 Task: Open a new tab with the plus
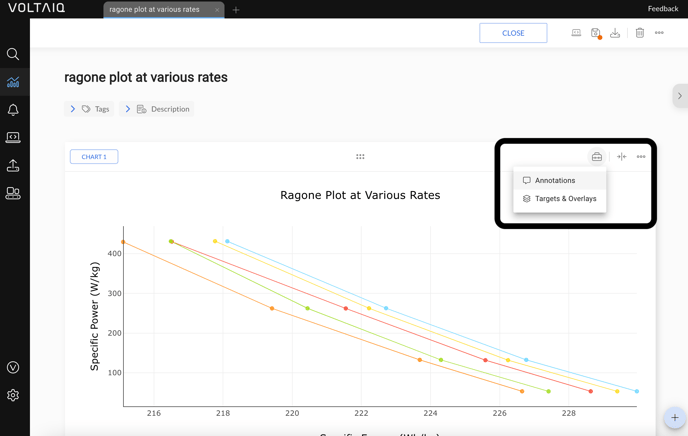click(236, 10)
